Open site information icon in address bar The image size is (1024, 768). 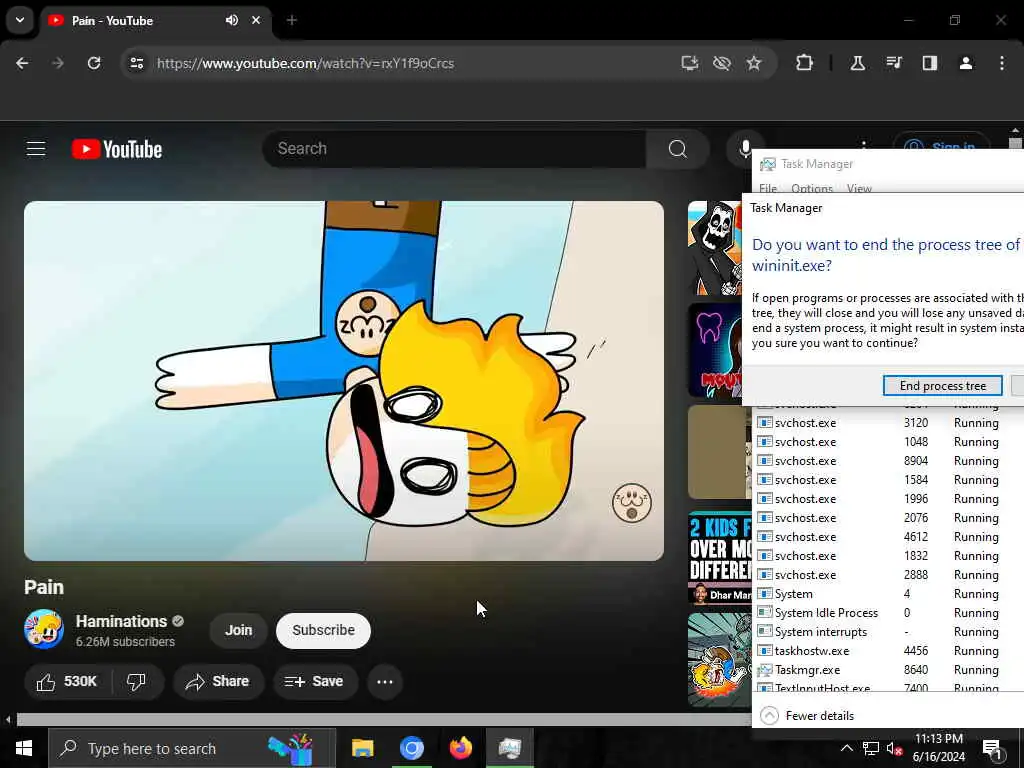137,63
